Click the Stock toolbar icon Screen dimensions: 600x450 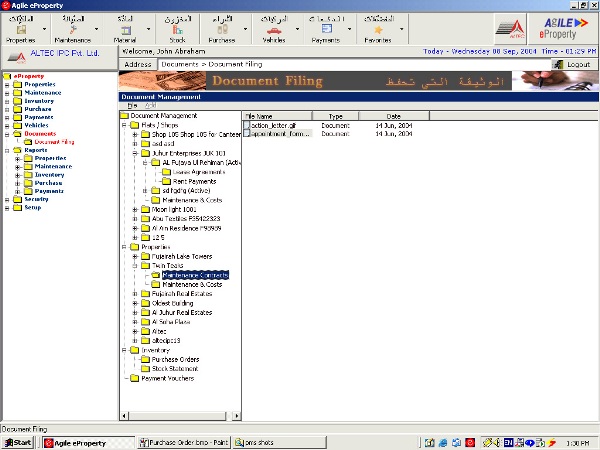coord(177,33)
